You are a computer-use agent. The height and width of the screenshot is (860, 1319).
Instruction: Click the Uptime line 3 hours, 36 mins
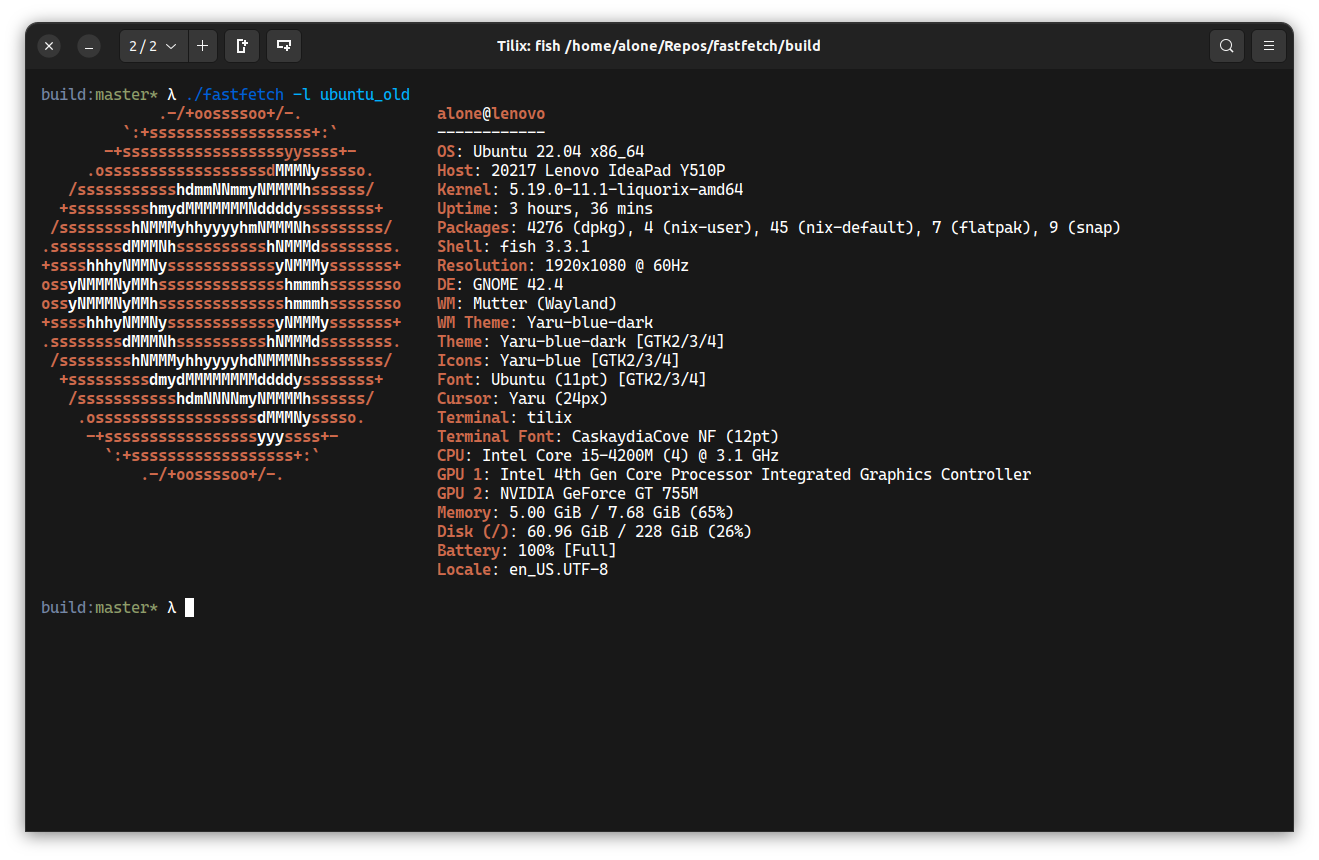(545, 209)
